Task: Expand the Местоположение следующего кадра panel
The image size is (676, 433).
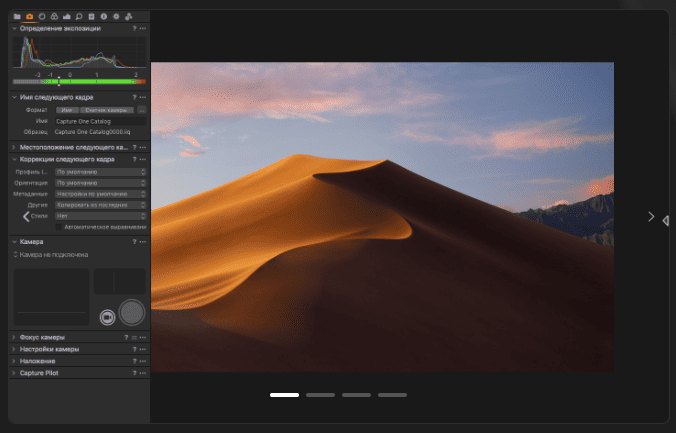Action: (14, 147)
